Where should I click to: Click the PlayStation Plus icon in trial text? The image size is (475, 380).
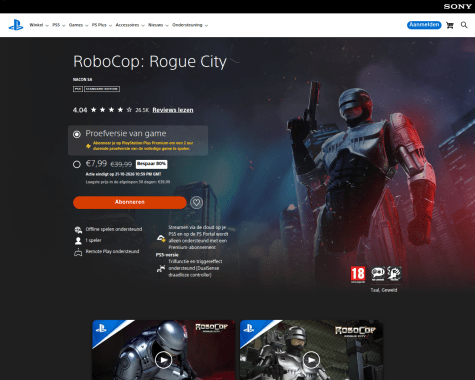88,146
